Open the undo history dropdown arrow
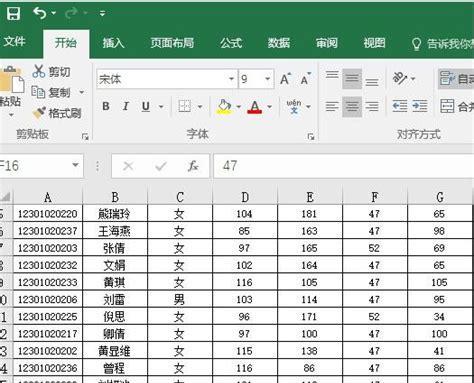Image resolution: width=474 pixels, height=383 pixels. click(54, 13)
